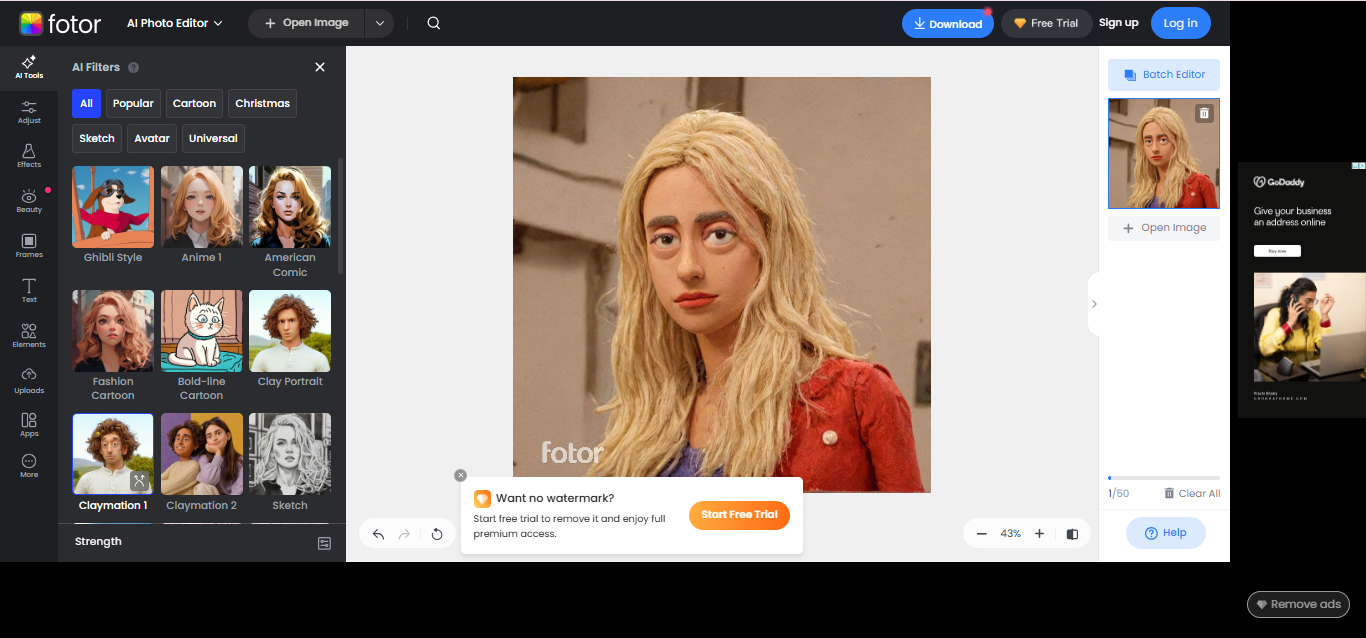
Task: Clear all images with Clear All
Action: (x=1192, y=492)
